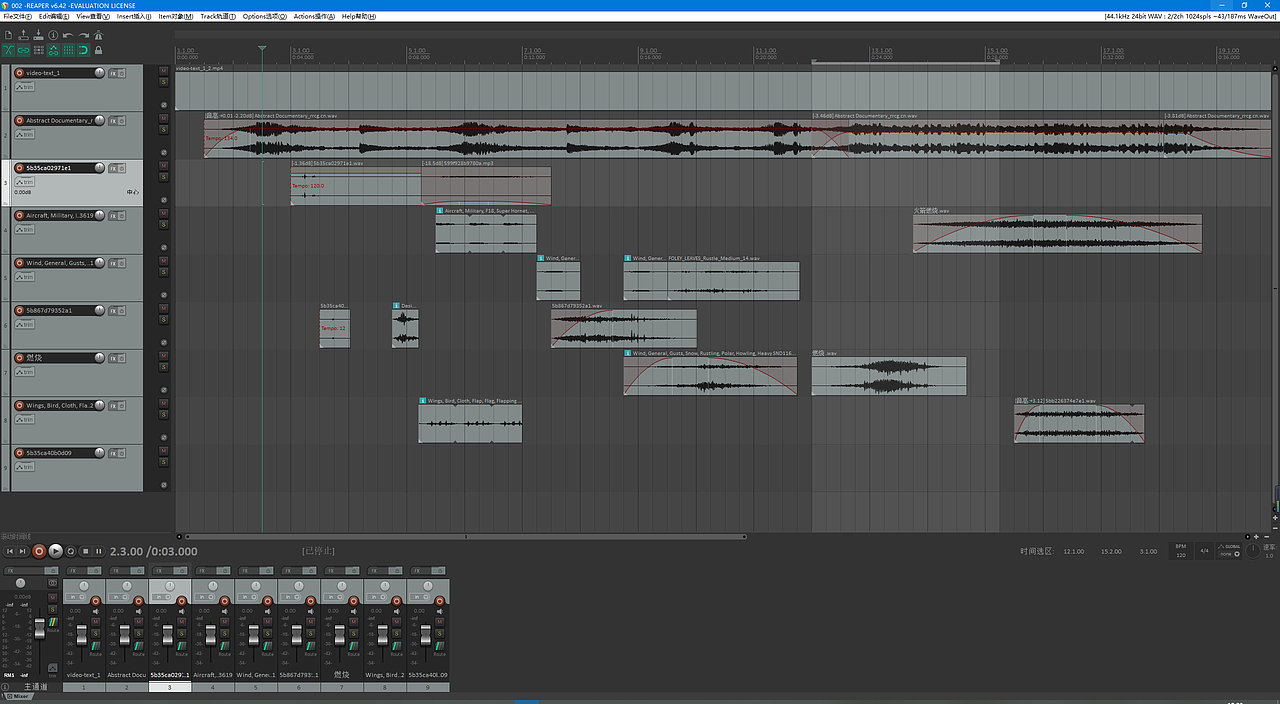Click the playback rate knob

[x=1253, y=550]
